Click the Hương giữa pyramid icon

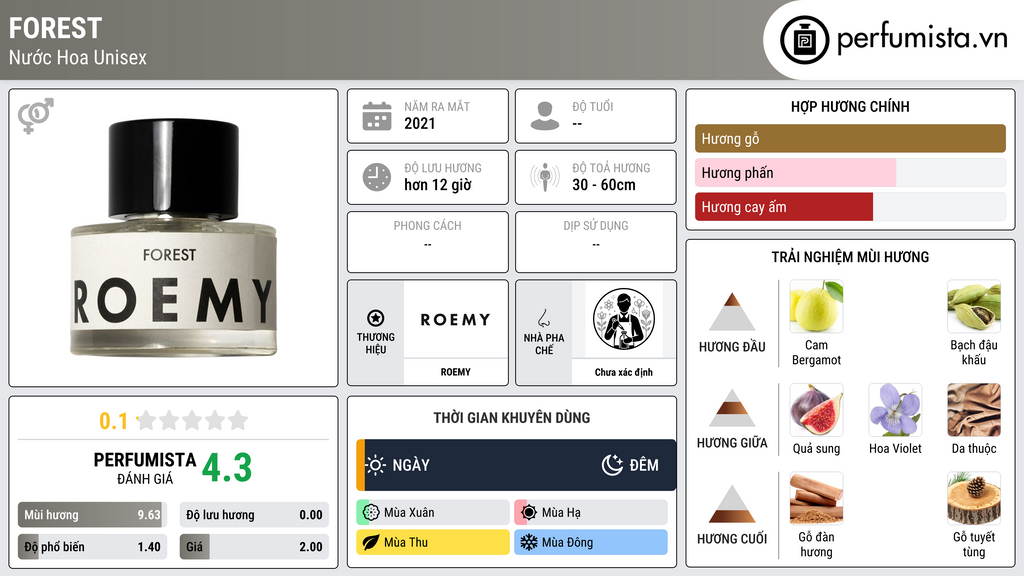tap(732, 408)
